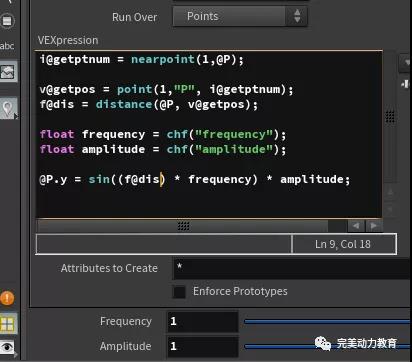Click the orange warning exclamation icon
Viewport: 412px width, 362px height.
pyautogui.click(x=7, y=298)
